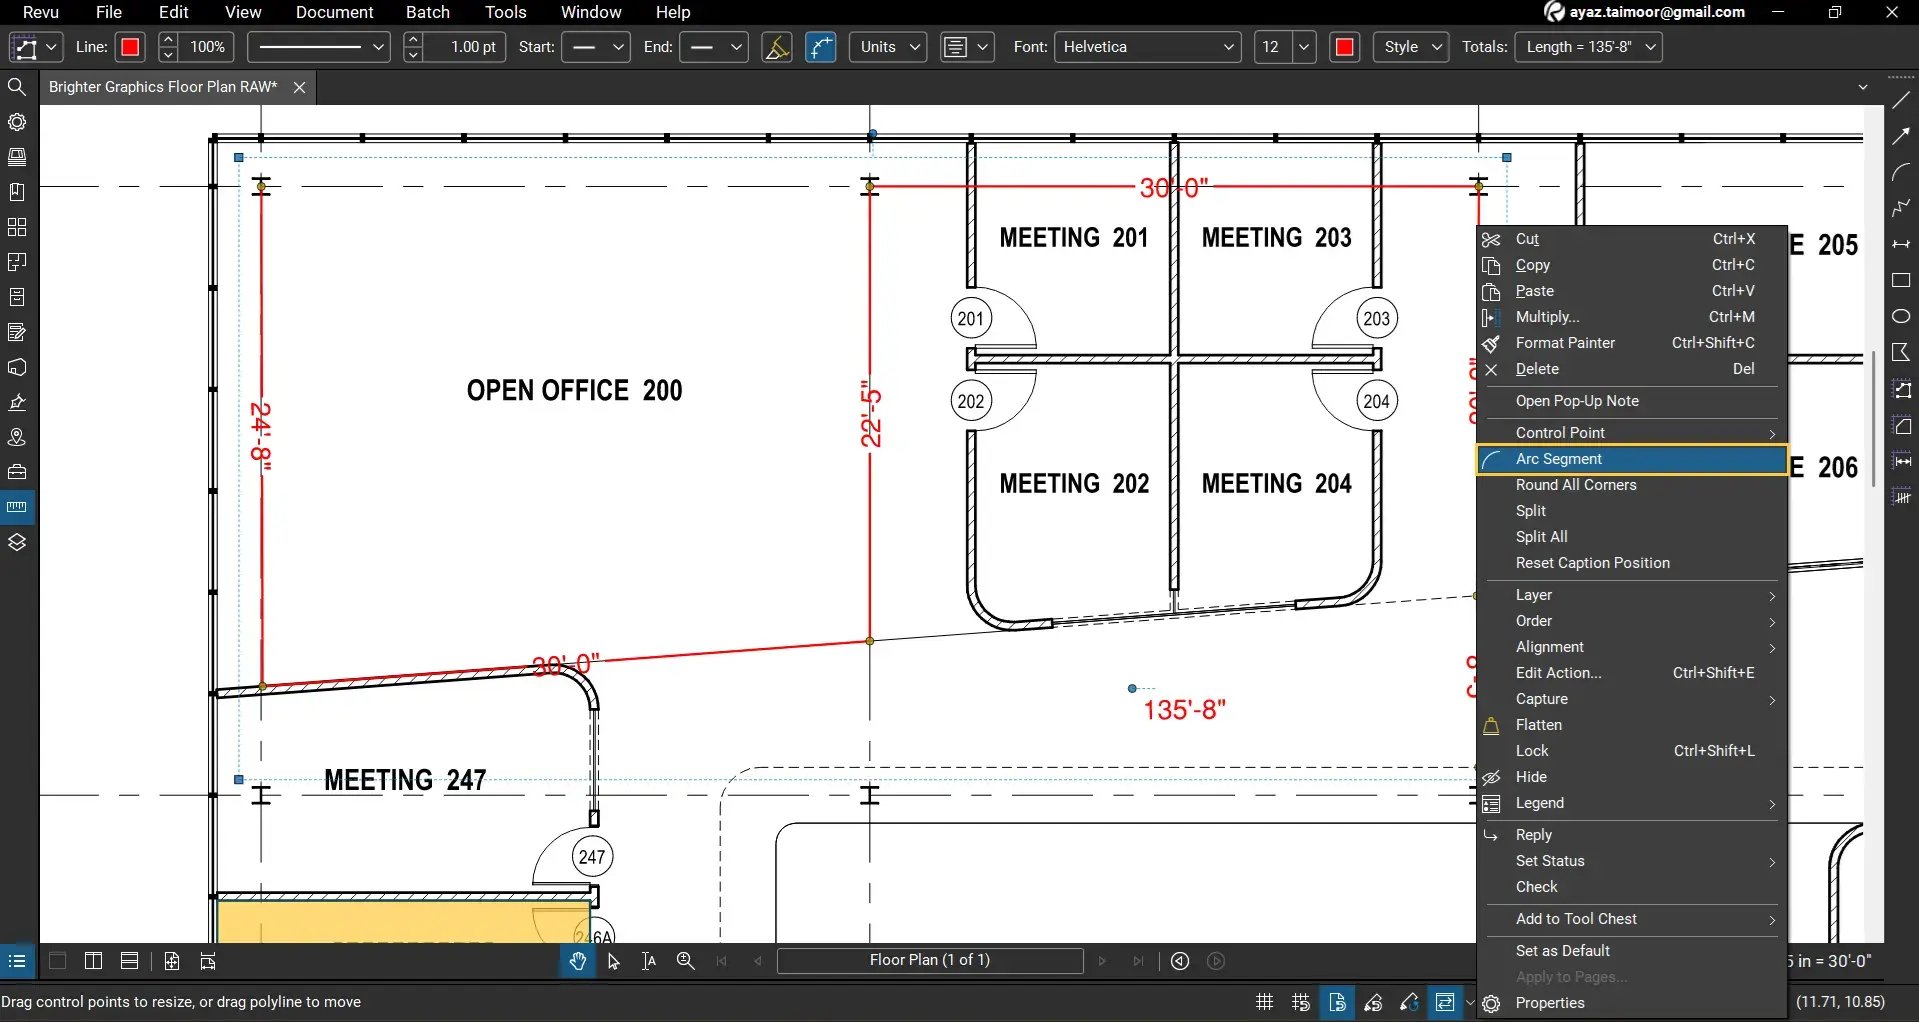This screenshot has width=1919, height=1022.
Task: Select the Measurements panel icon in the sidebar
Action: (17, 506)
